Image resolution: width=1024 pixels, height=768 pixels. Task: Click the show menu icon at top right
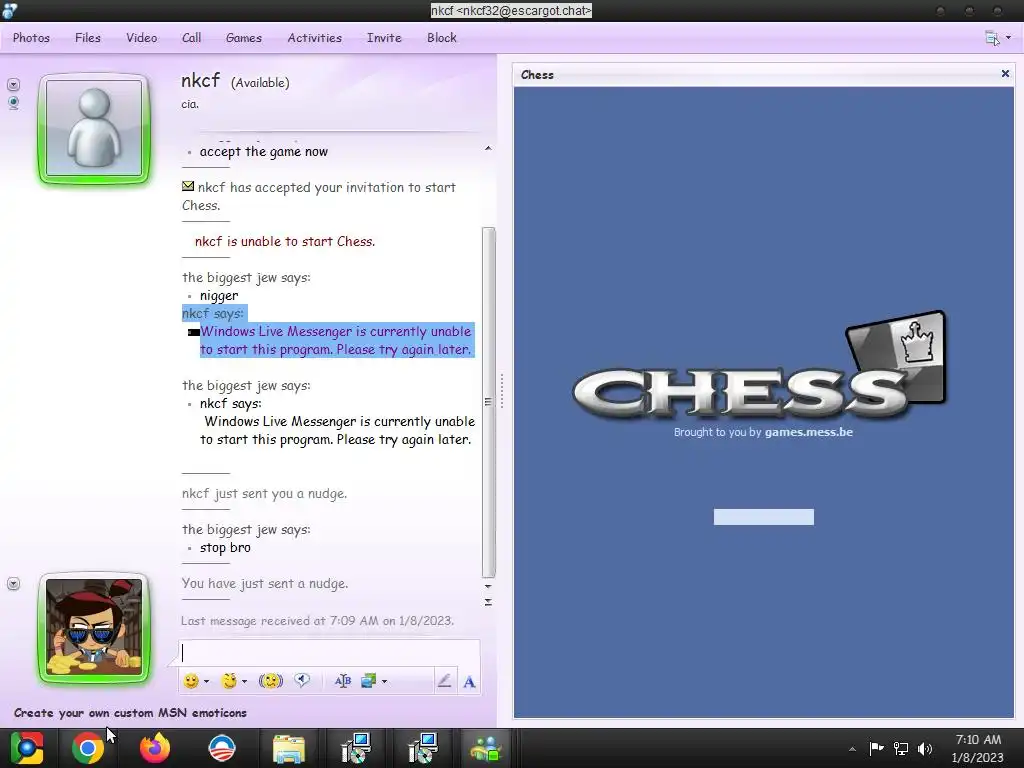(992, 39)
